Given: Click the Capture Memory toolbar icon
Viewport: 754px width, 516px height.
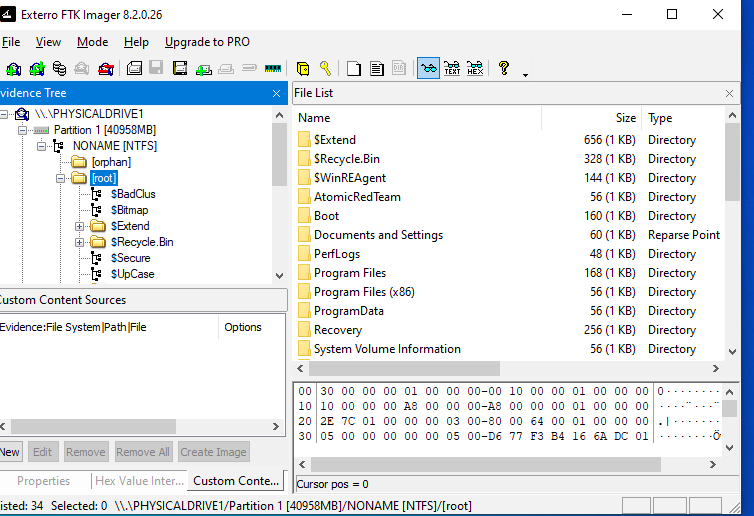Looking at the screenshot, I should (x=272, y=69).
